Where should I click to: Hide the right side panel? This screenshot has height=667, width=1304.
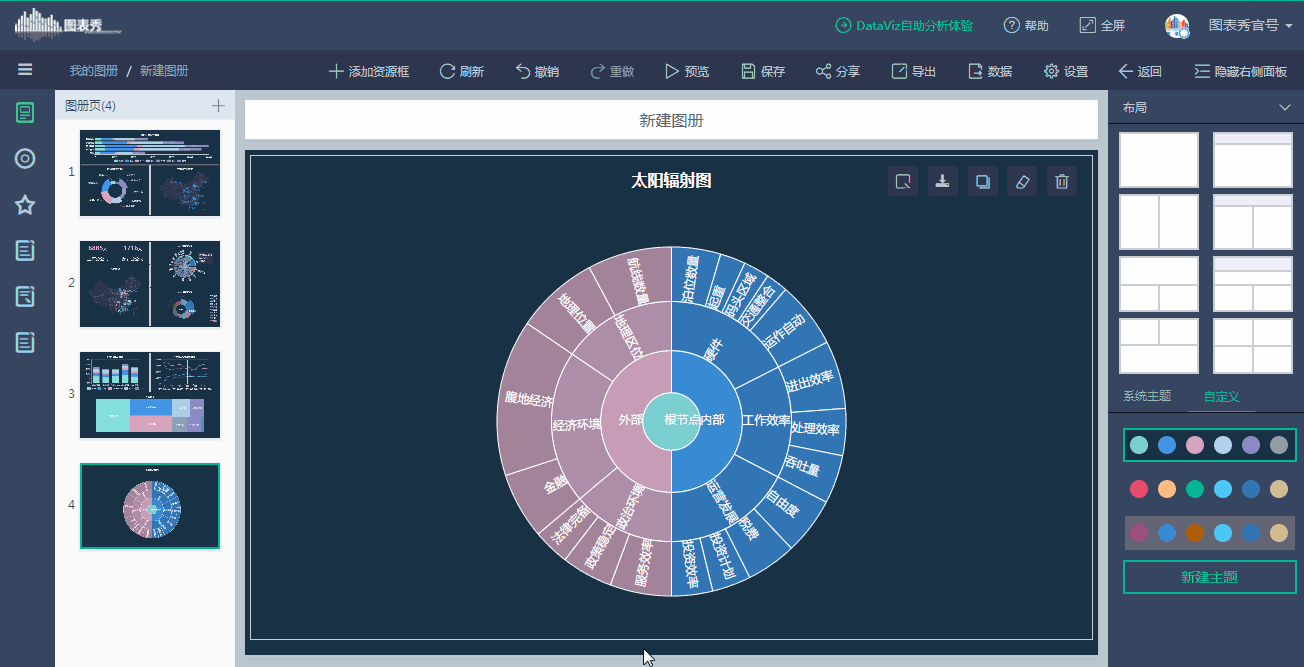click(1240, 71)
